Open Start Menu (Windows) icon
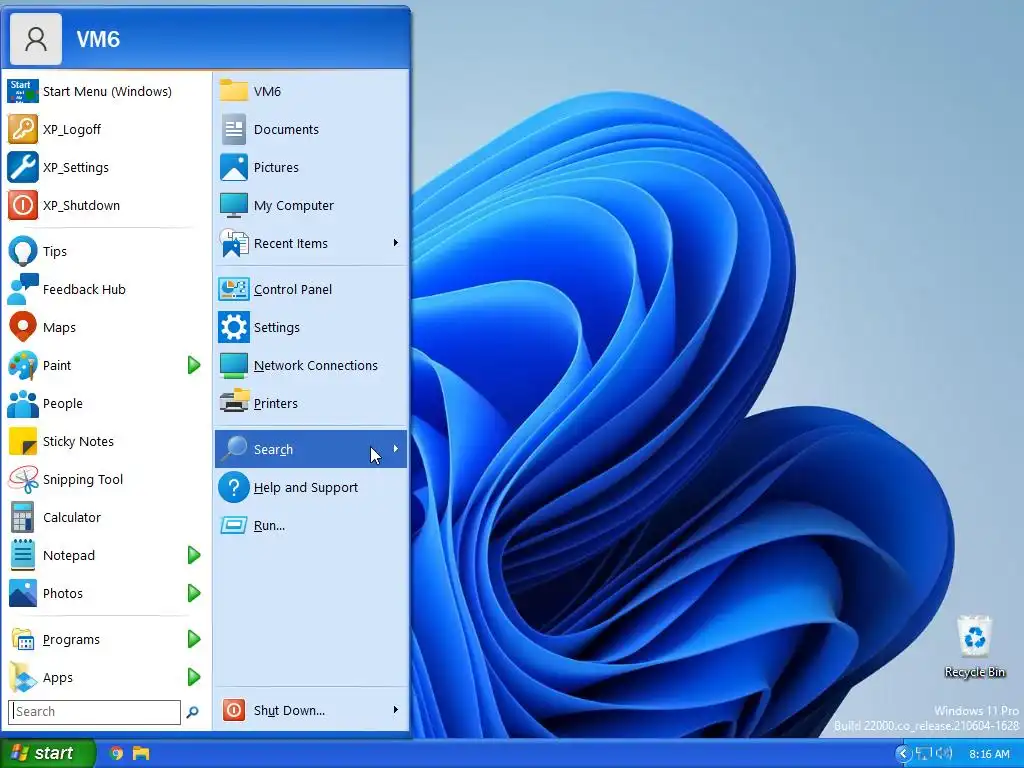The height and width of the screenshot is (768, 1024). pyautogui.click(x=23, y=91)
